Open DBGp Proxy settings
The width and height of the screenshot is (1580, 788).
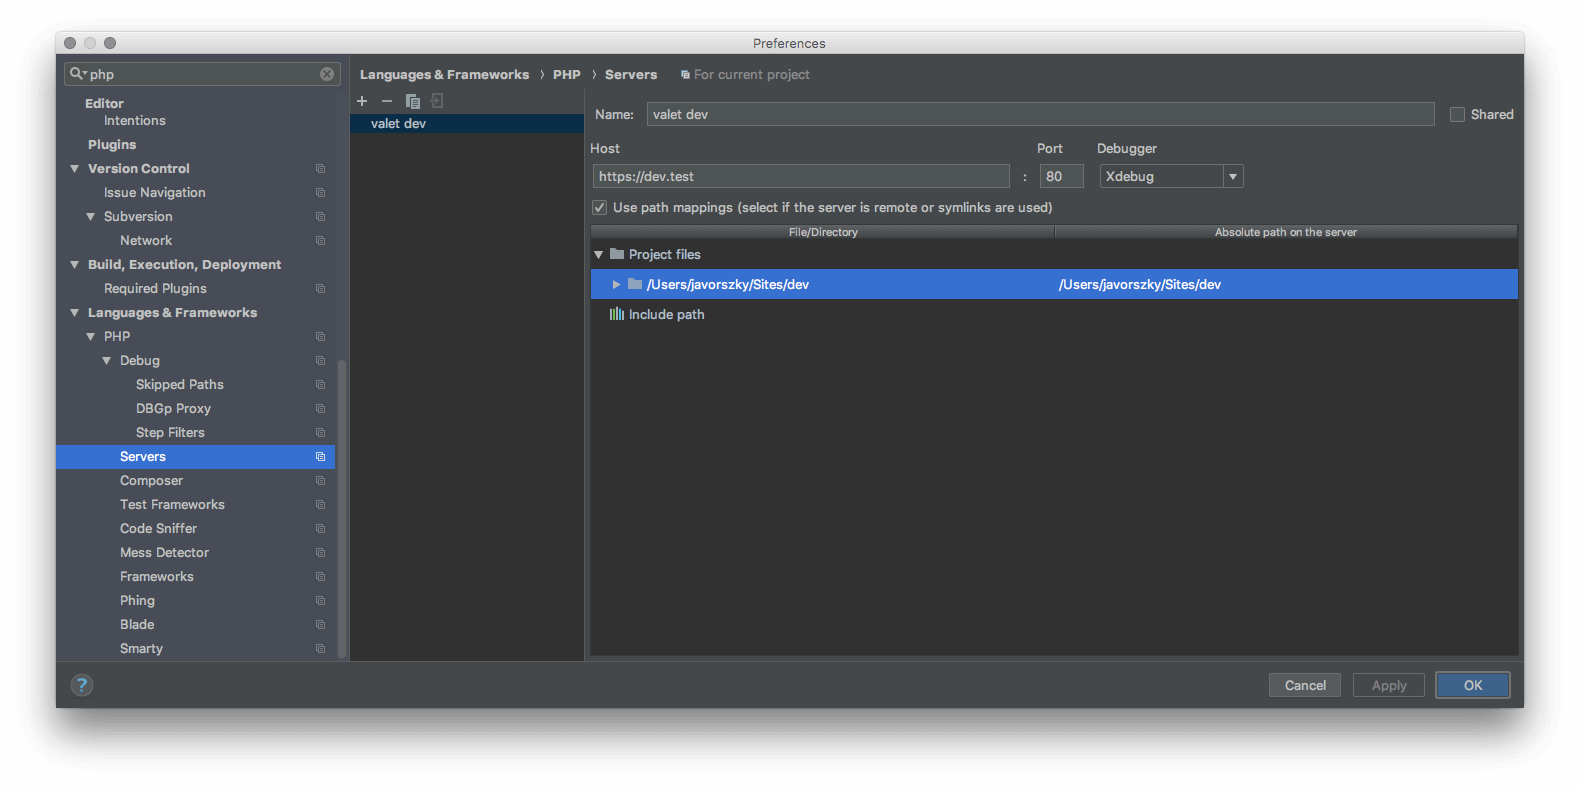pyautogui.click(x=173, y=409)
